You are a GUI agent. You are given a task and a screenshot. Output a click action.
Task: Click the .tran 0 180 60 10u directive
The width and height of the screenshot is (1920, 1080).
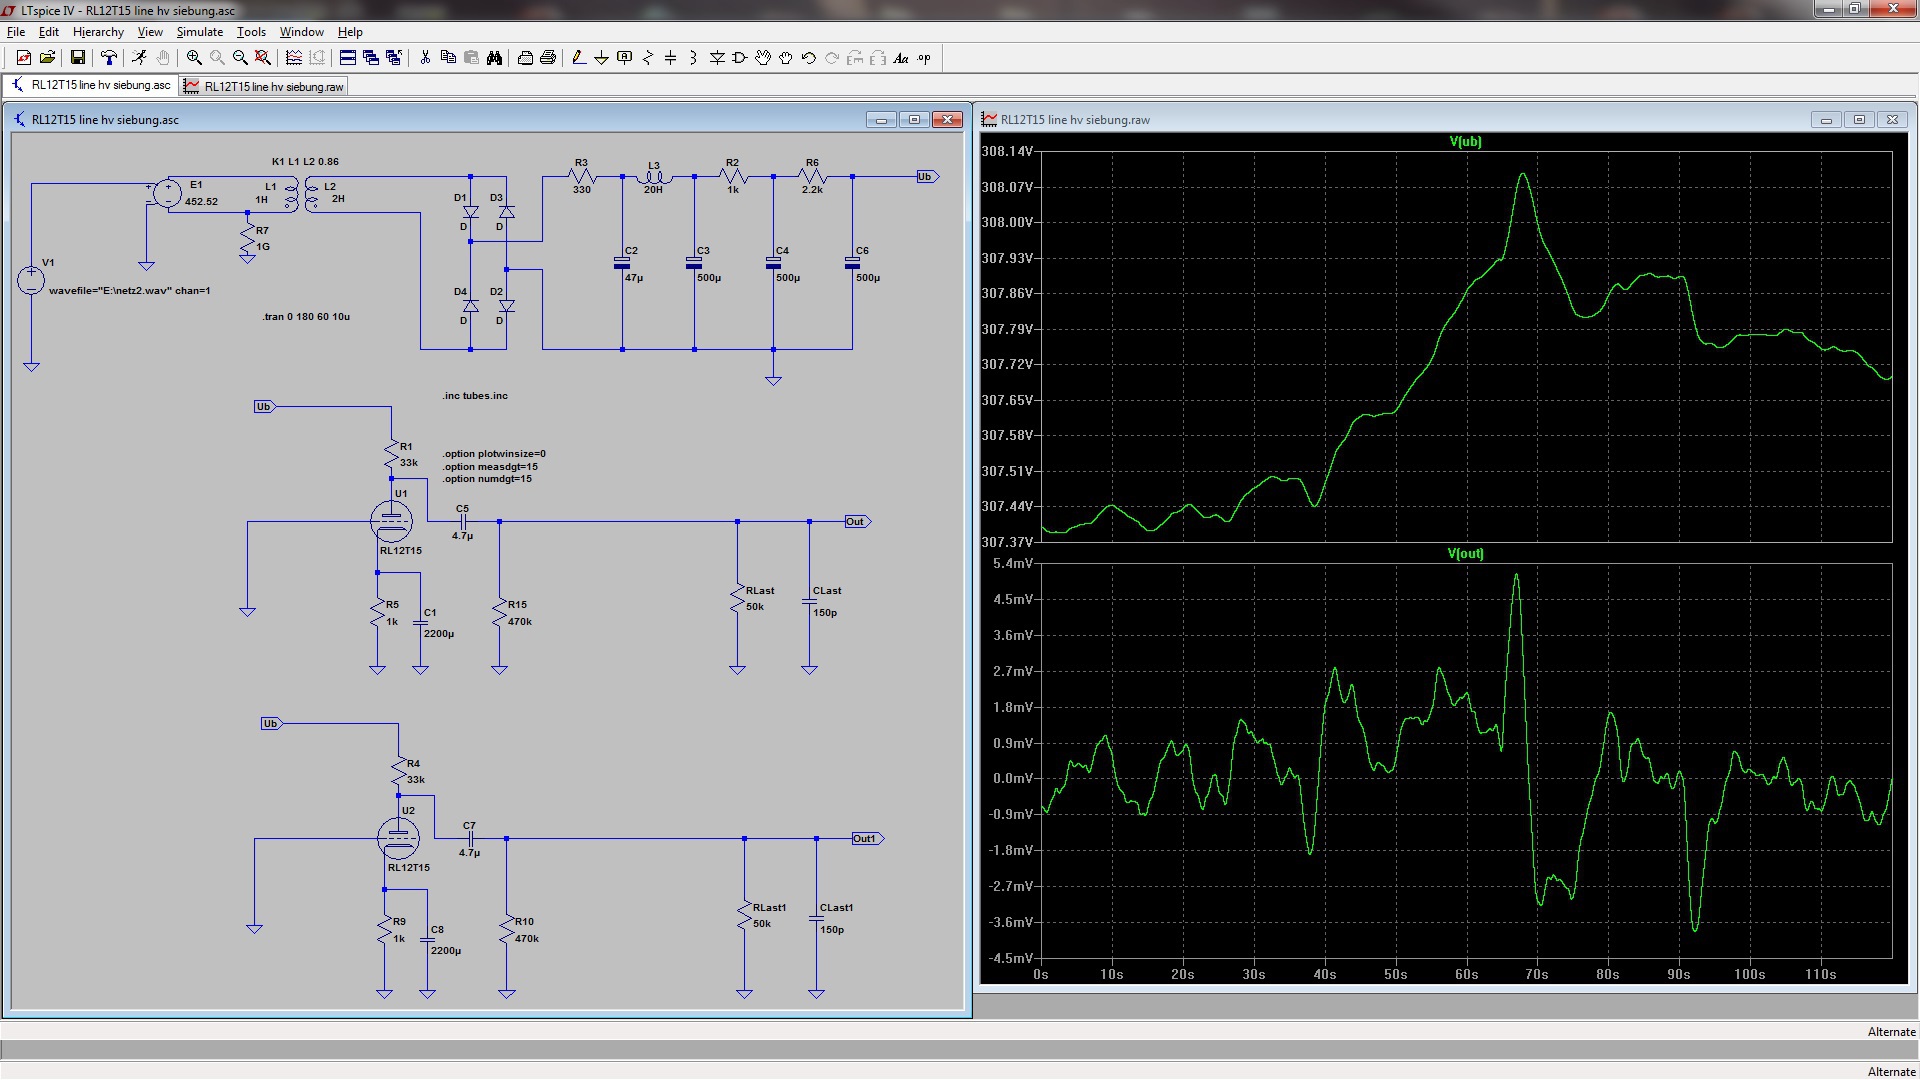tap(306, 317)
